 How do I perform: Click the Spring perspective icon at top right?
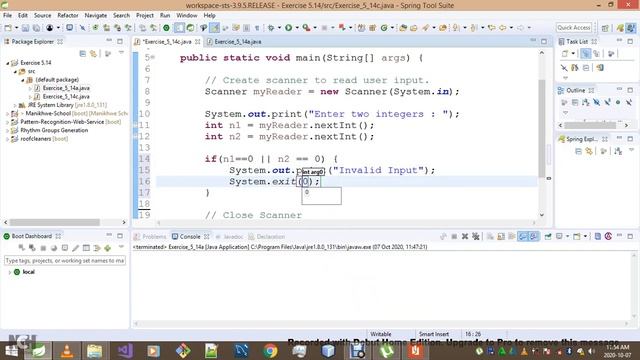click(620, 28)
